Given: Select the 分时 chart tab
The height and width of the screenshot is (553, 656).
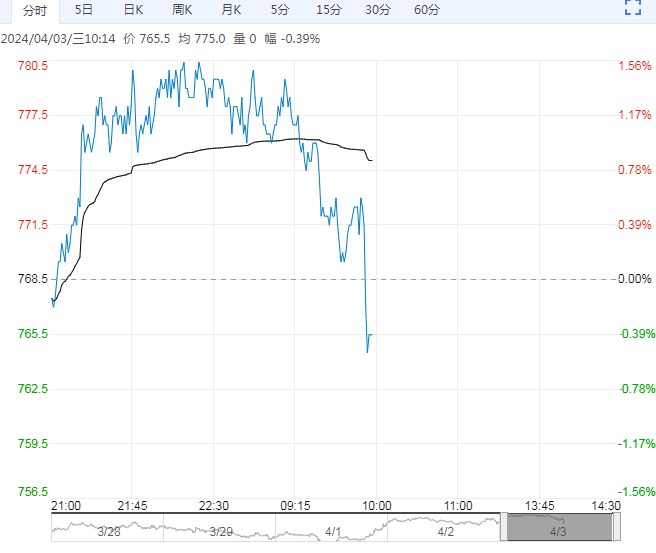Looking at the screenshot, I should tap(35, 10).
